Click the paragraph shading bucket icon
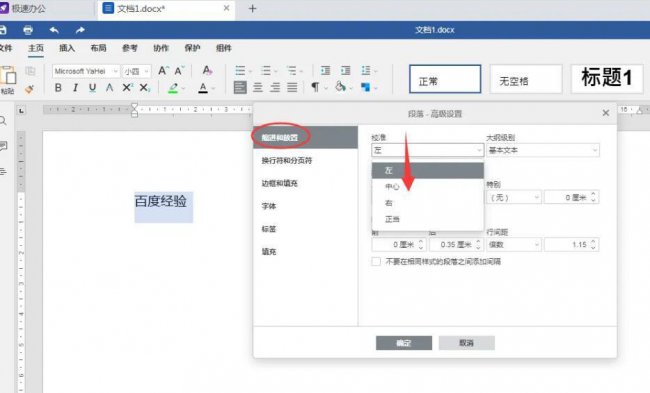The width and height of the screenshot is (650, 393). point(340,87)
